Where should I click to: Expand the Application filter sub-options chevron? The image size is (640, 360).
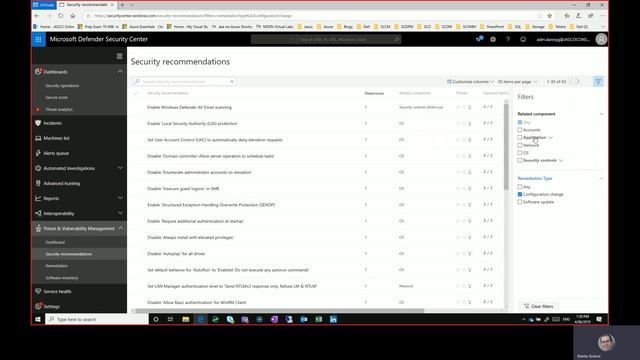click(551, 138)
